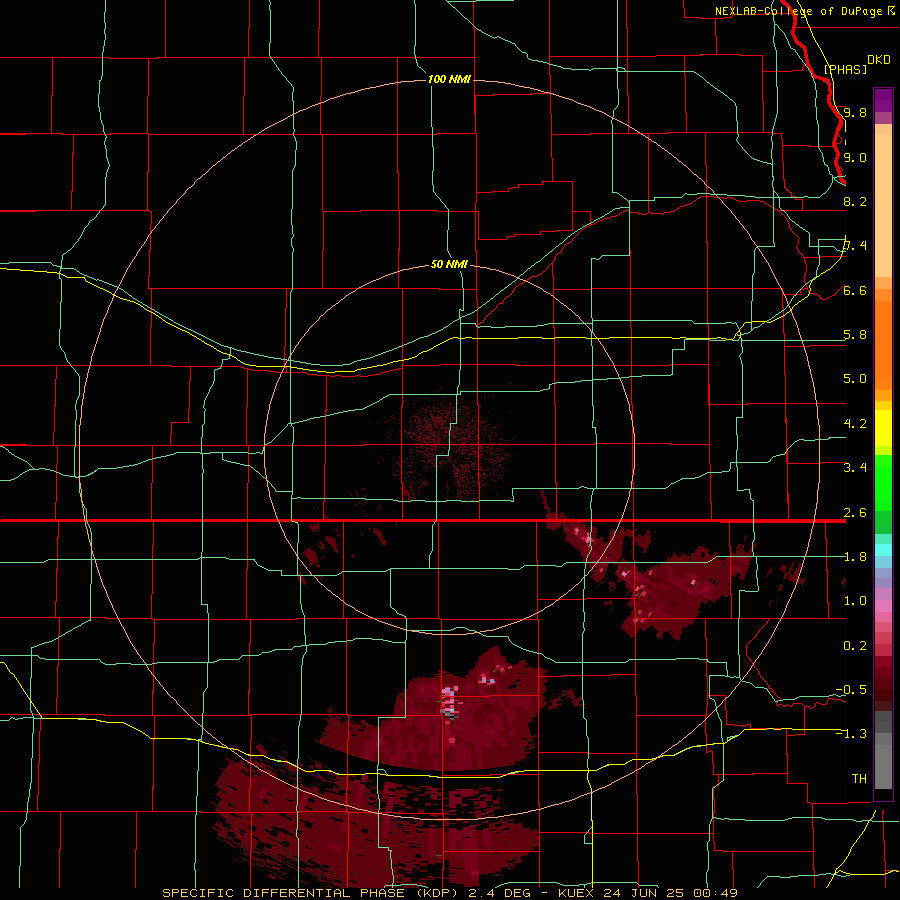
Task: Click the [PHAS] label near the legend
Action: point(845,69)
